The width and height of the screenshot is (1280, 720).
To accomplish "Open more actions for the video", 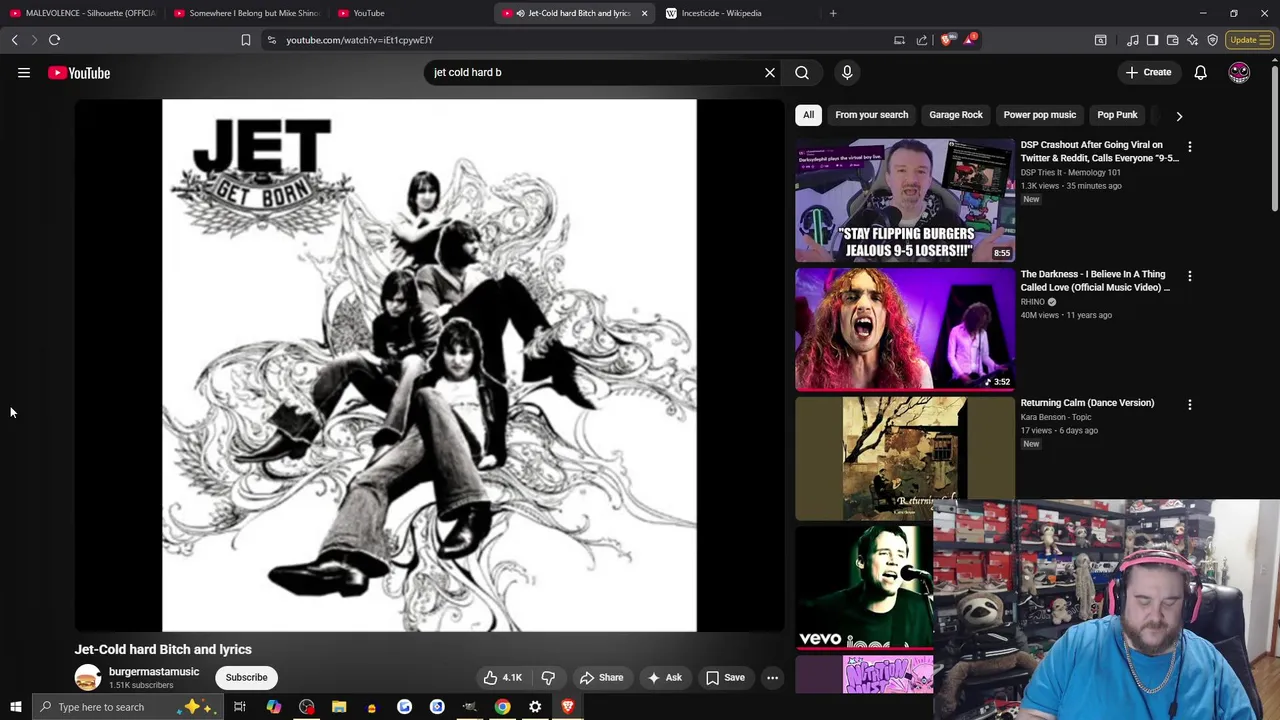I will point(772,677).
